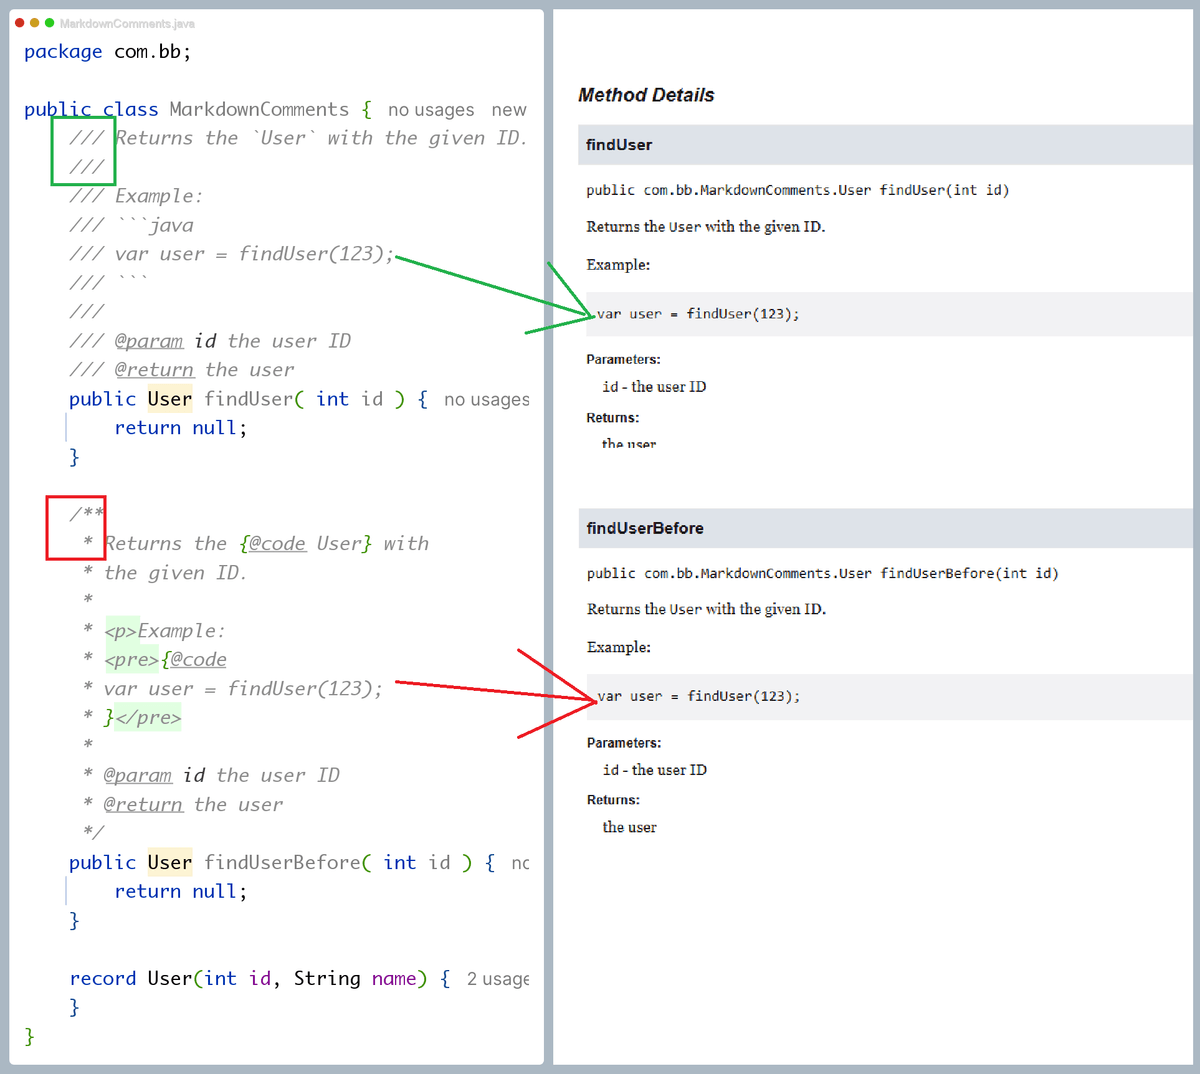1200x1074 pixels.
Task: Click findUser( method name in code
Action: click(x=254, y=399)
